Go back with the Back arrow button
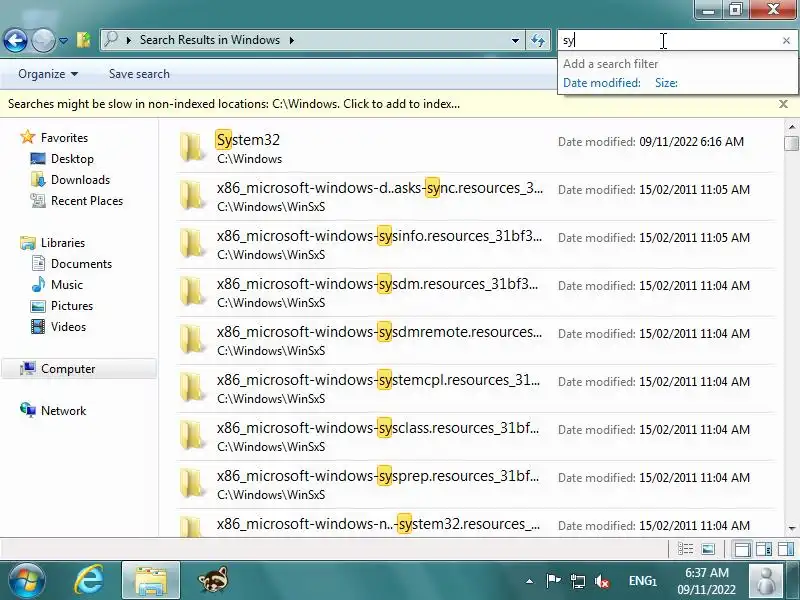 [15, 40]
